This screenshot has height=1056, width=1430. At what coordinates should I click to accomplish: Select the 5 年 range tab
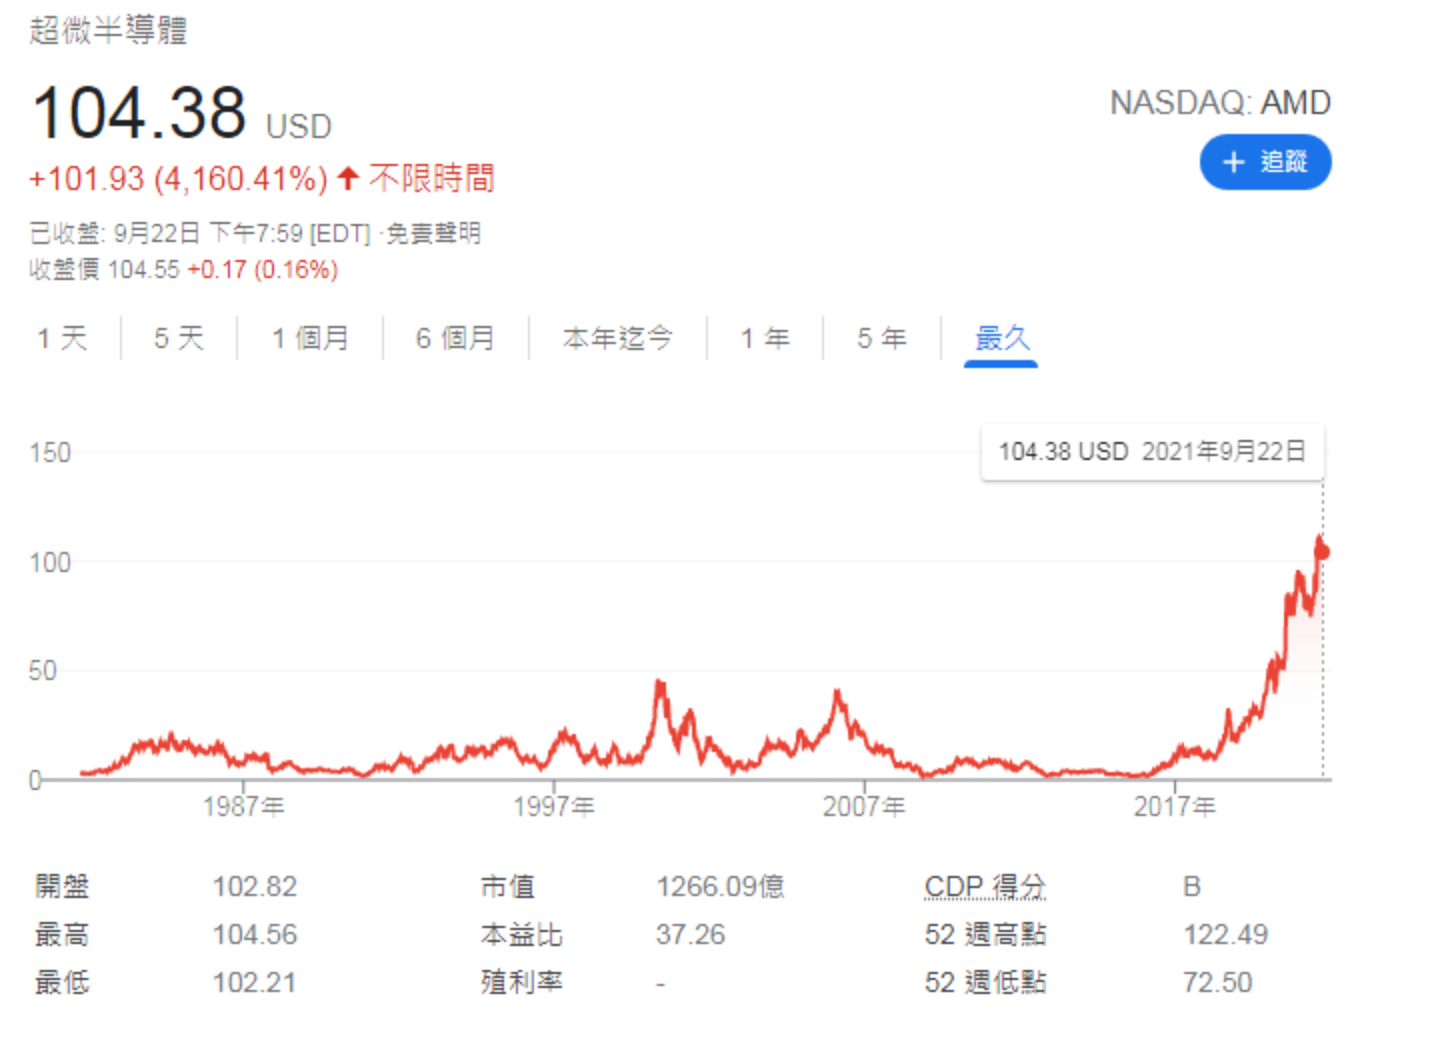(x=881, y=338)
